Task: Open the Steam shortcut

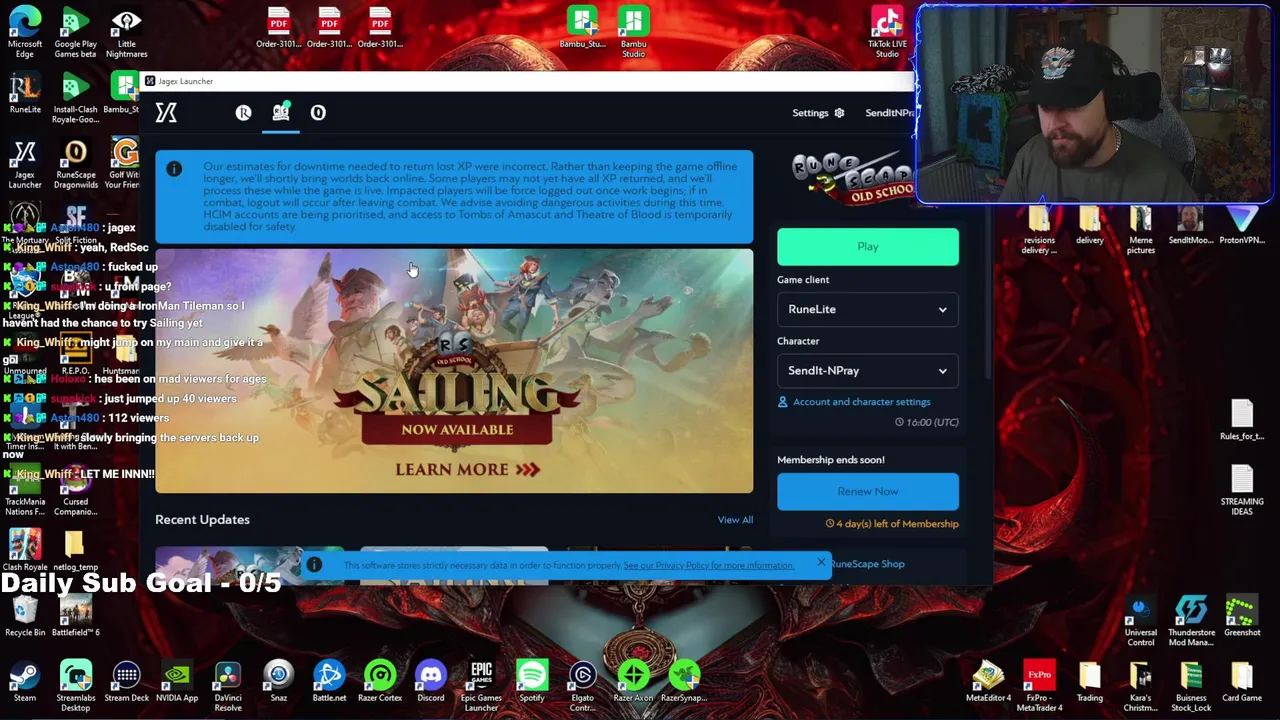Action: (x=25, y=681)
